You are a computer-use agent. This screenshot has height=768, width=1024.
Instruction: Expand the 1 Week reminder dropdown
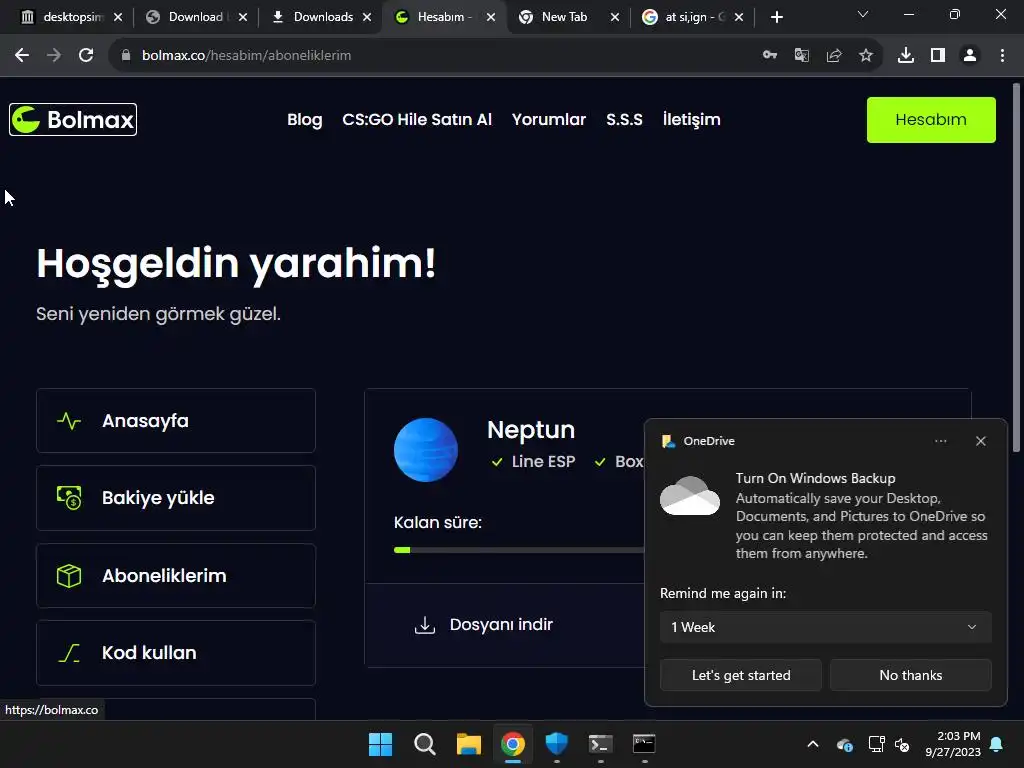(825, 627)
